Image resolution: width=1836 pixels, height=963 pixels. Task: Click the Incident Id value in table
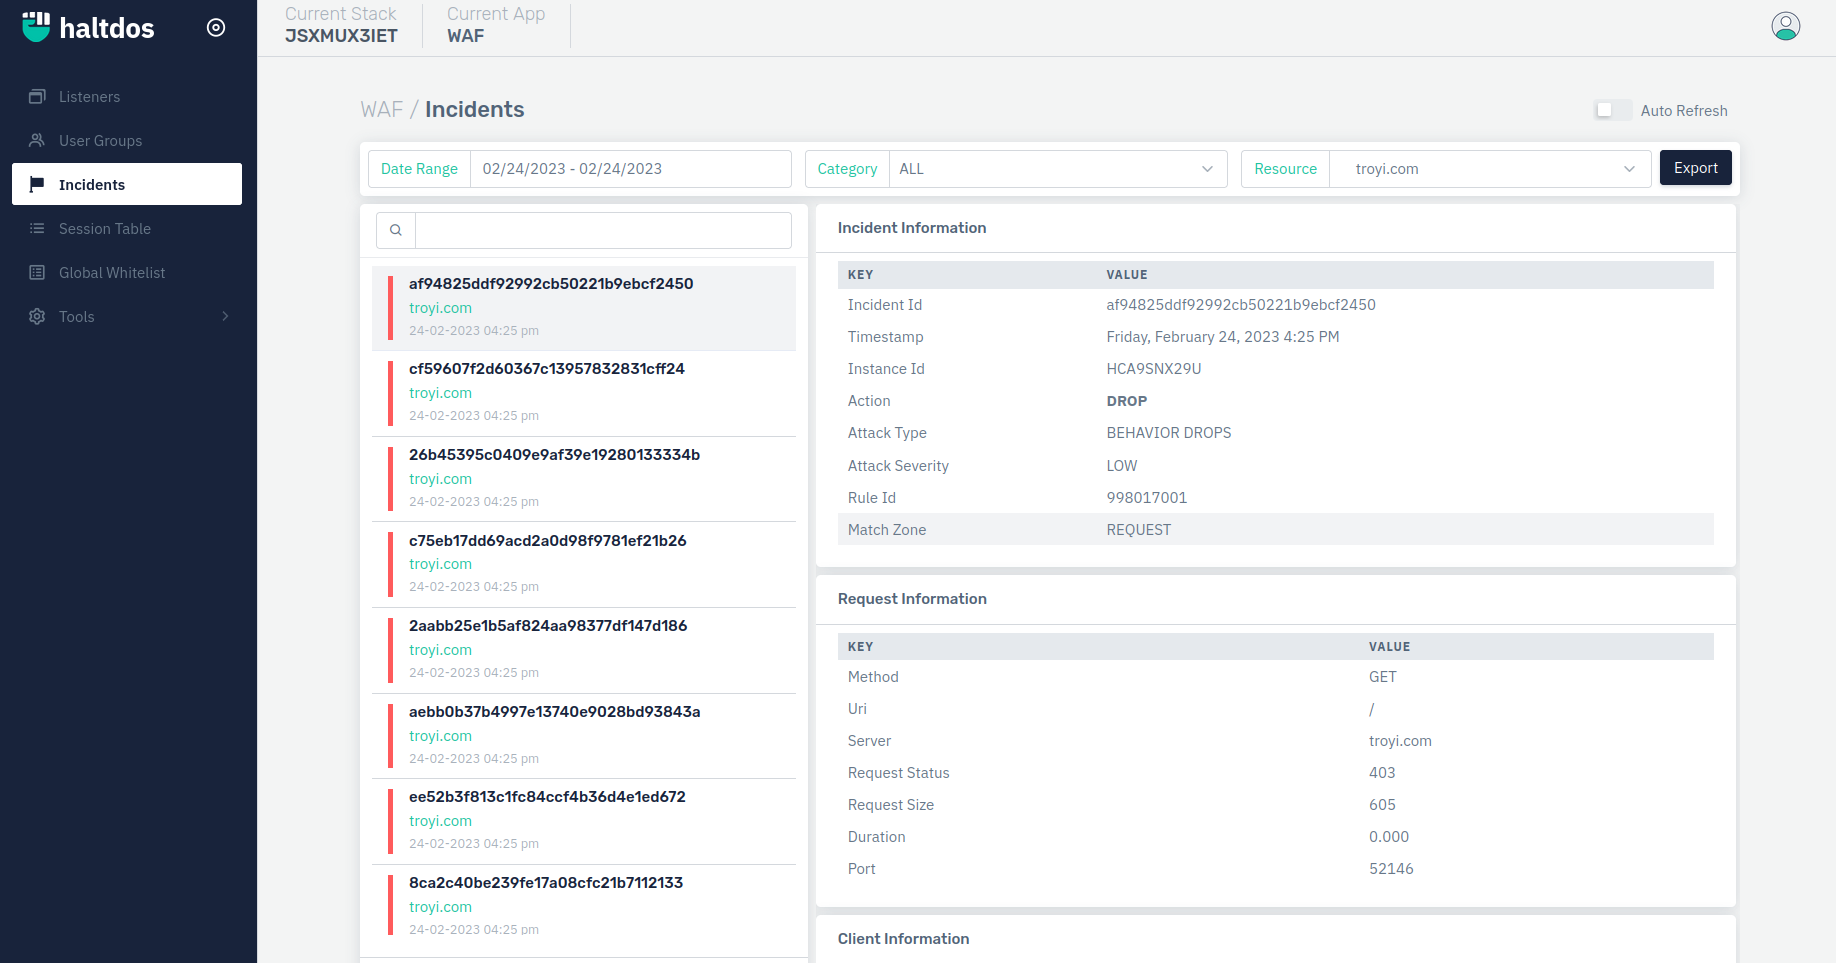point(1241,305)
